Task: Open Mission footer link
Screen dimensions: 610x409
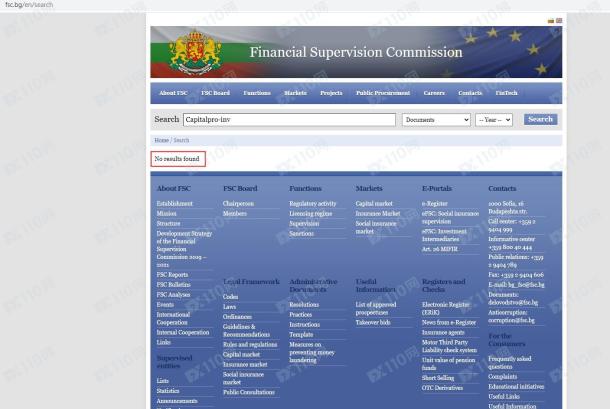Action: pos(167,214)
